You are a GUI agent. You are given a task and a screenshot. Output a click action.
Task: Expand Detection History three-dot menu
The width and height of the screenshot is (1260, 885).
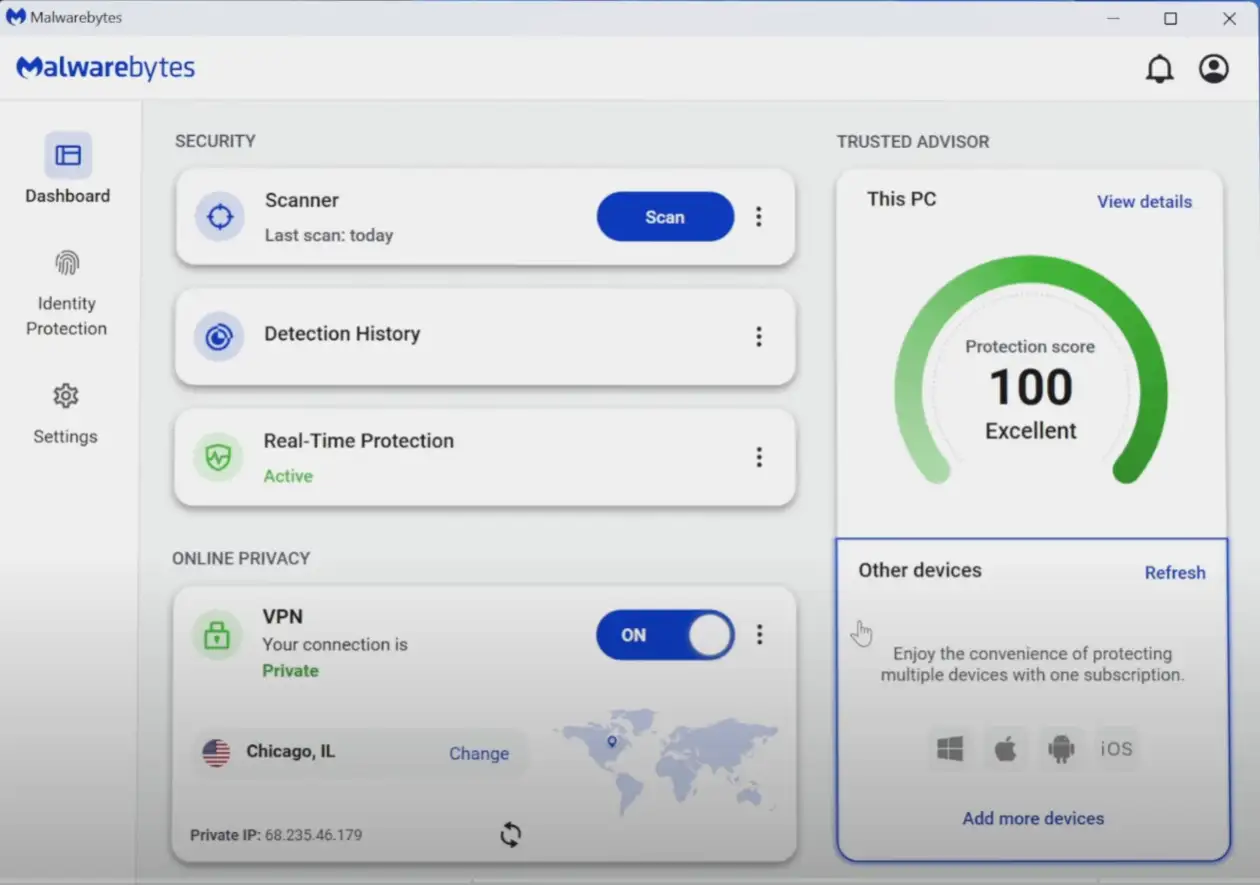point(759,337)
